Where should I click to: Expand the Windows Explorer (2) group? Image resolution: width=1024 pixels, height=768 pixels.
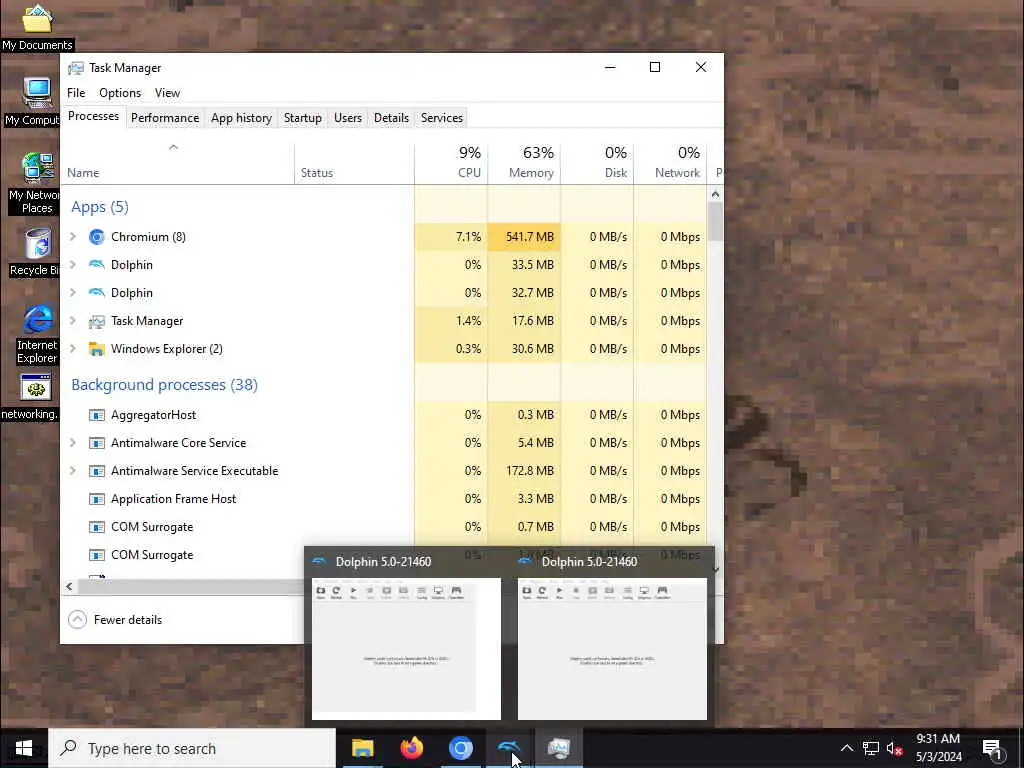[x=73, y=349]
